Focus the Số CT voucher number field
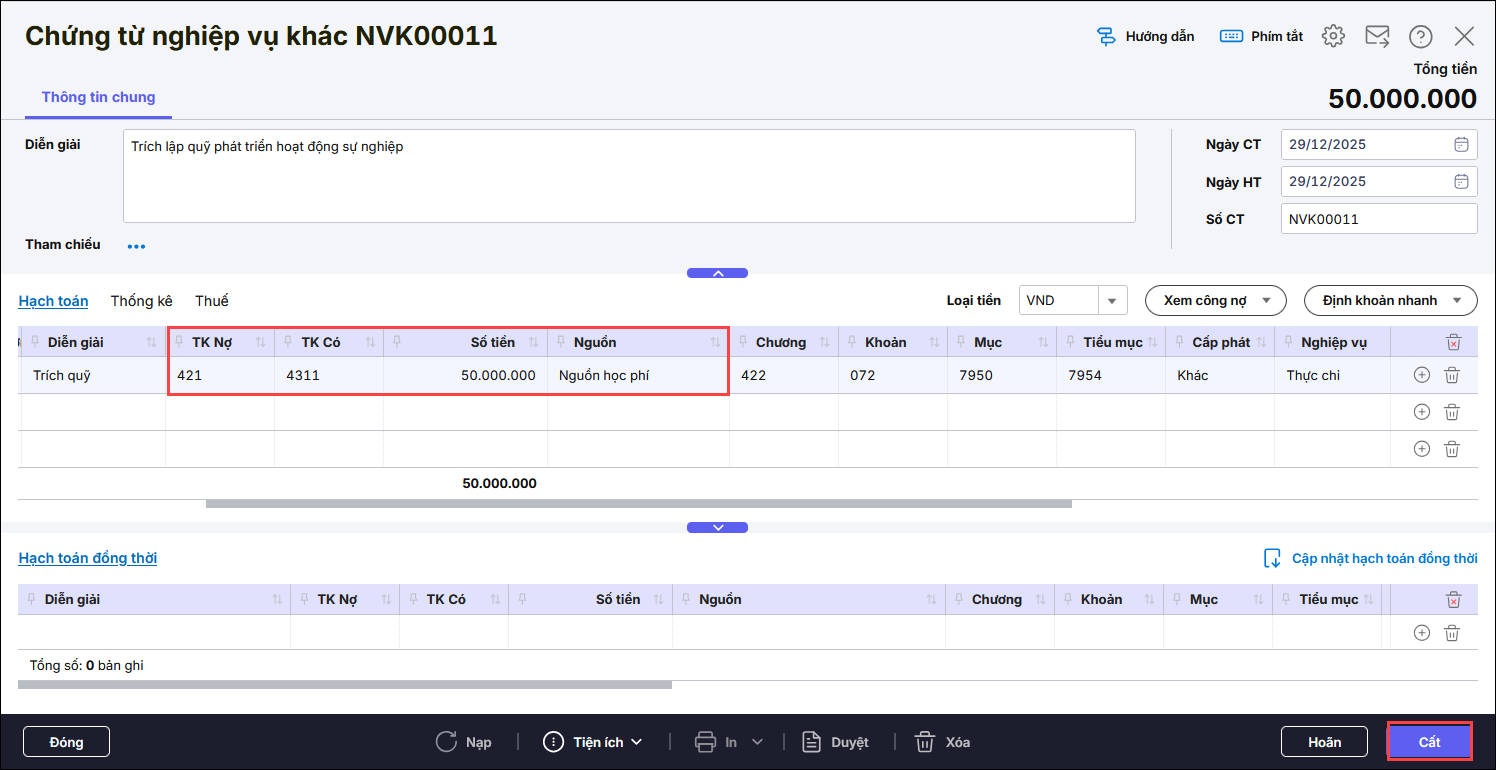 (1379, 219)
